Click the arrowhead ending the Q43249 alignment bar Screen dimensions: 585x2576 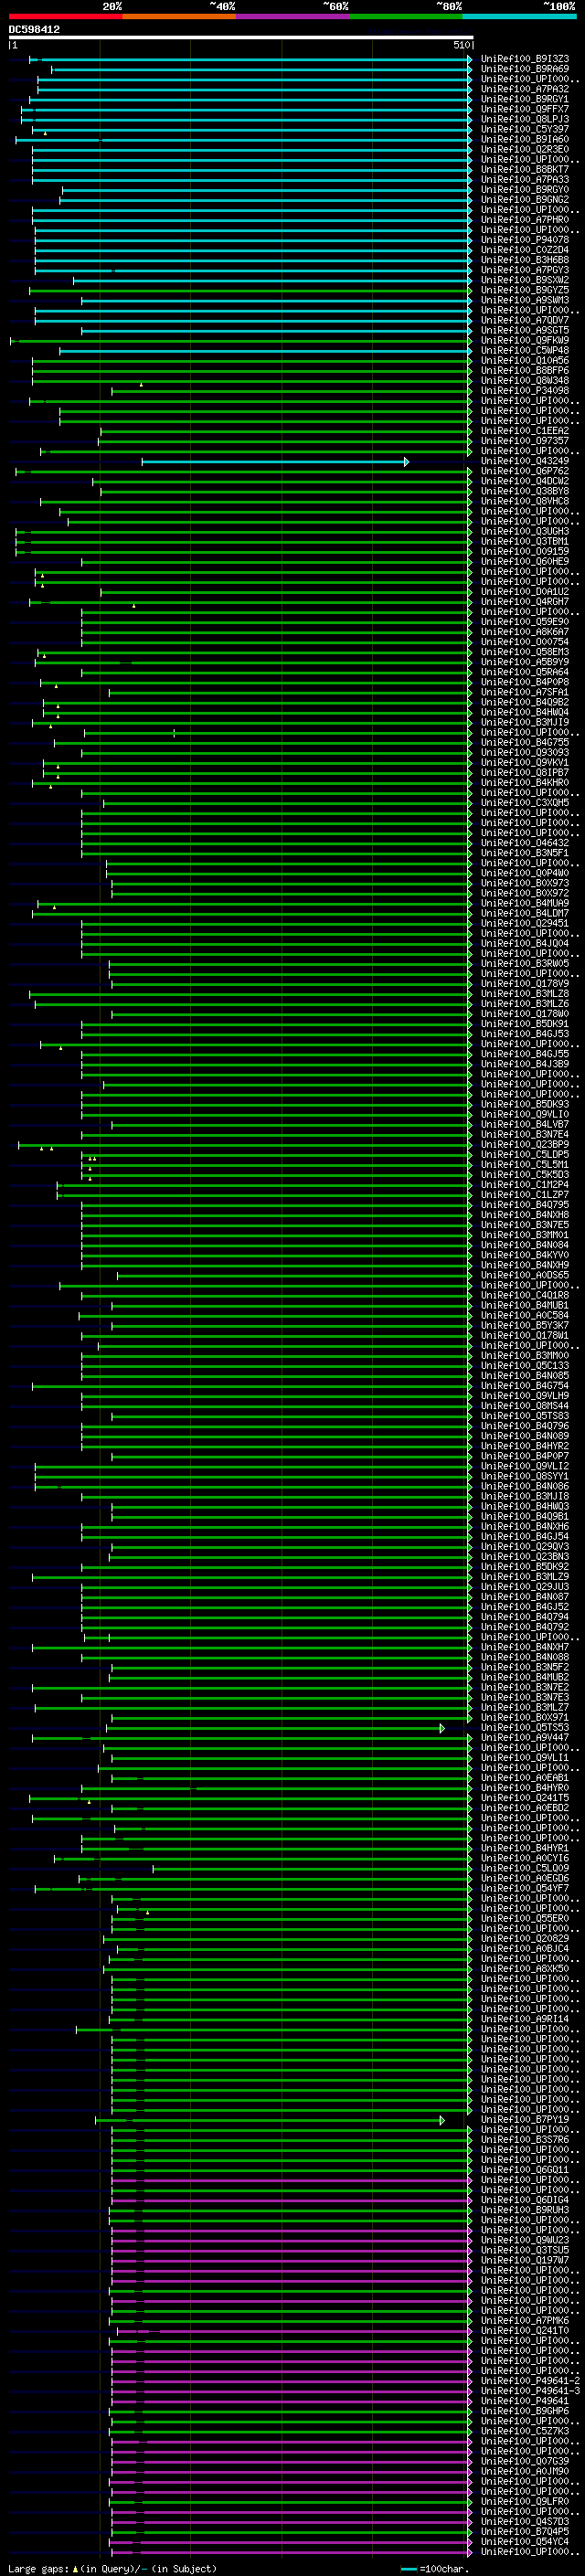point(406,462)
